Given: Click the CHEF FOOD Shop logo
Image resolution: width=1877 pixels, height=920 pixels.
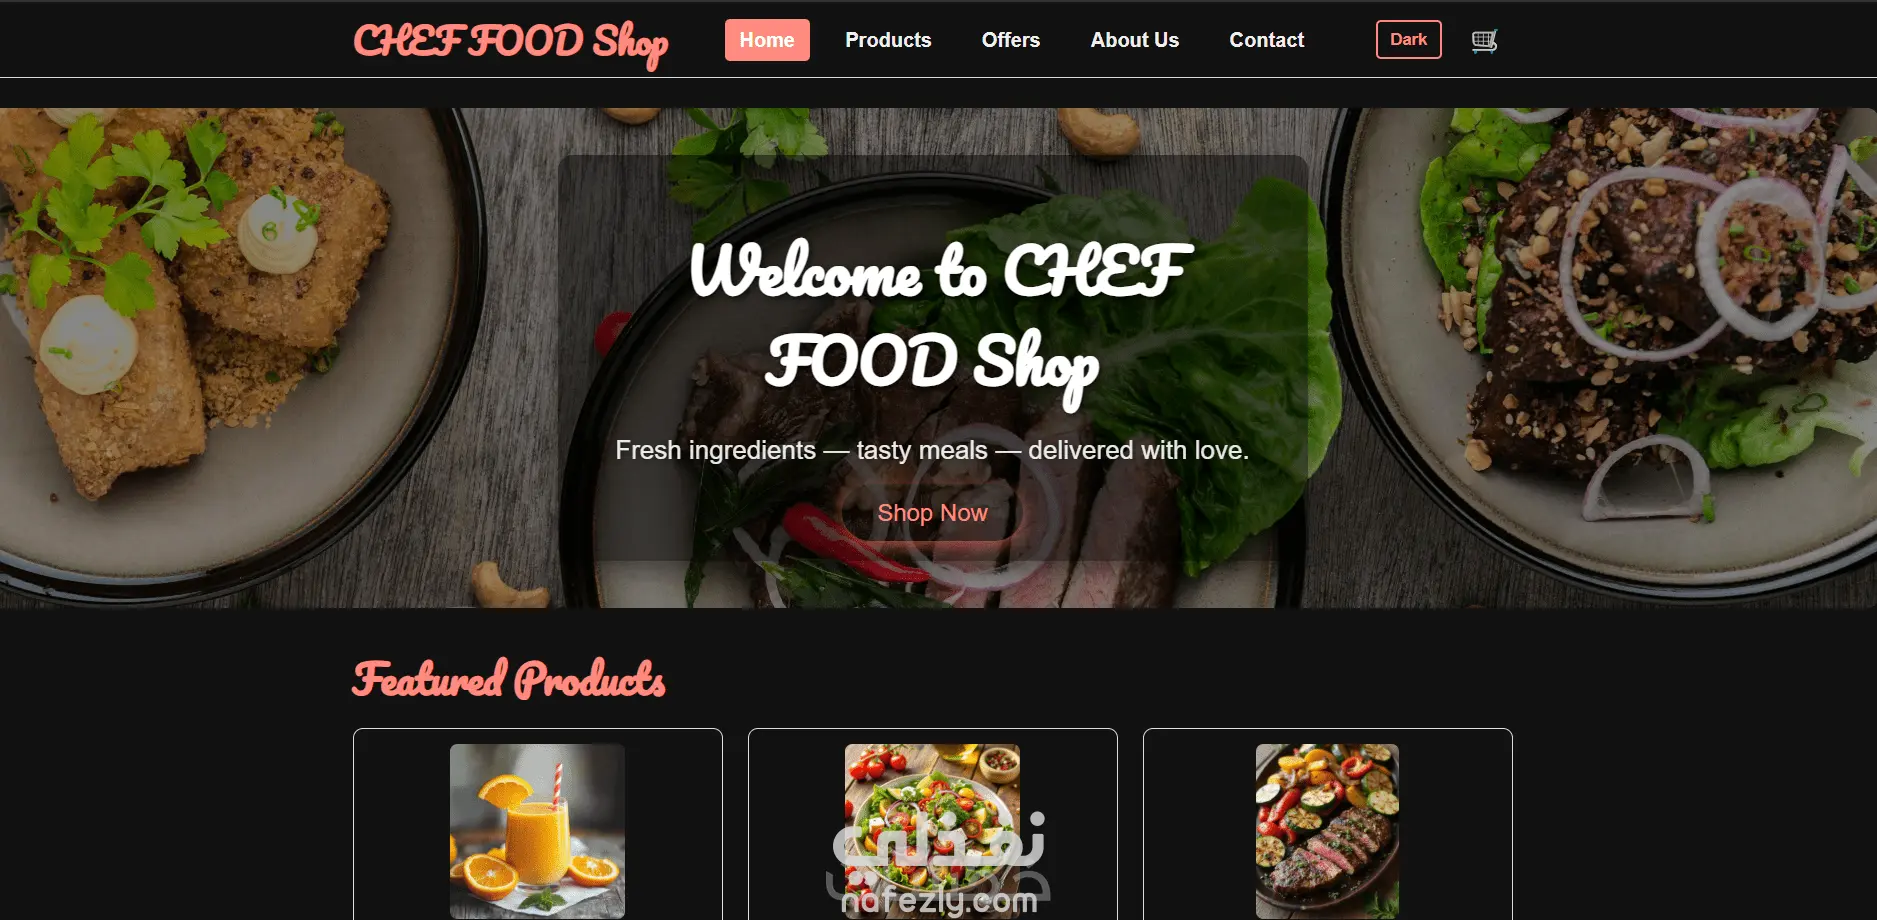Looking at the screenshot, I should 511,43.
